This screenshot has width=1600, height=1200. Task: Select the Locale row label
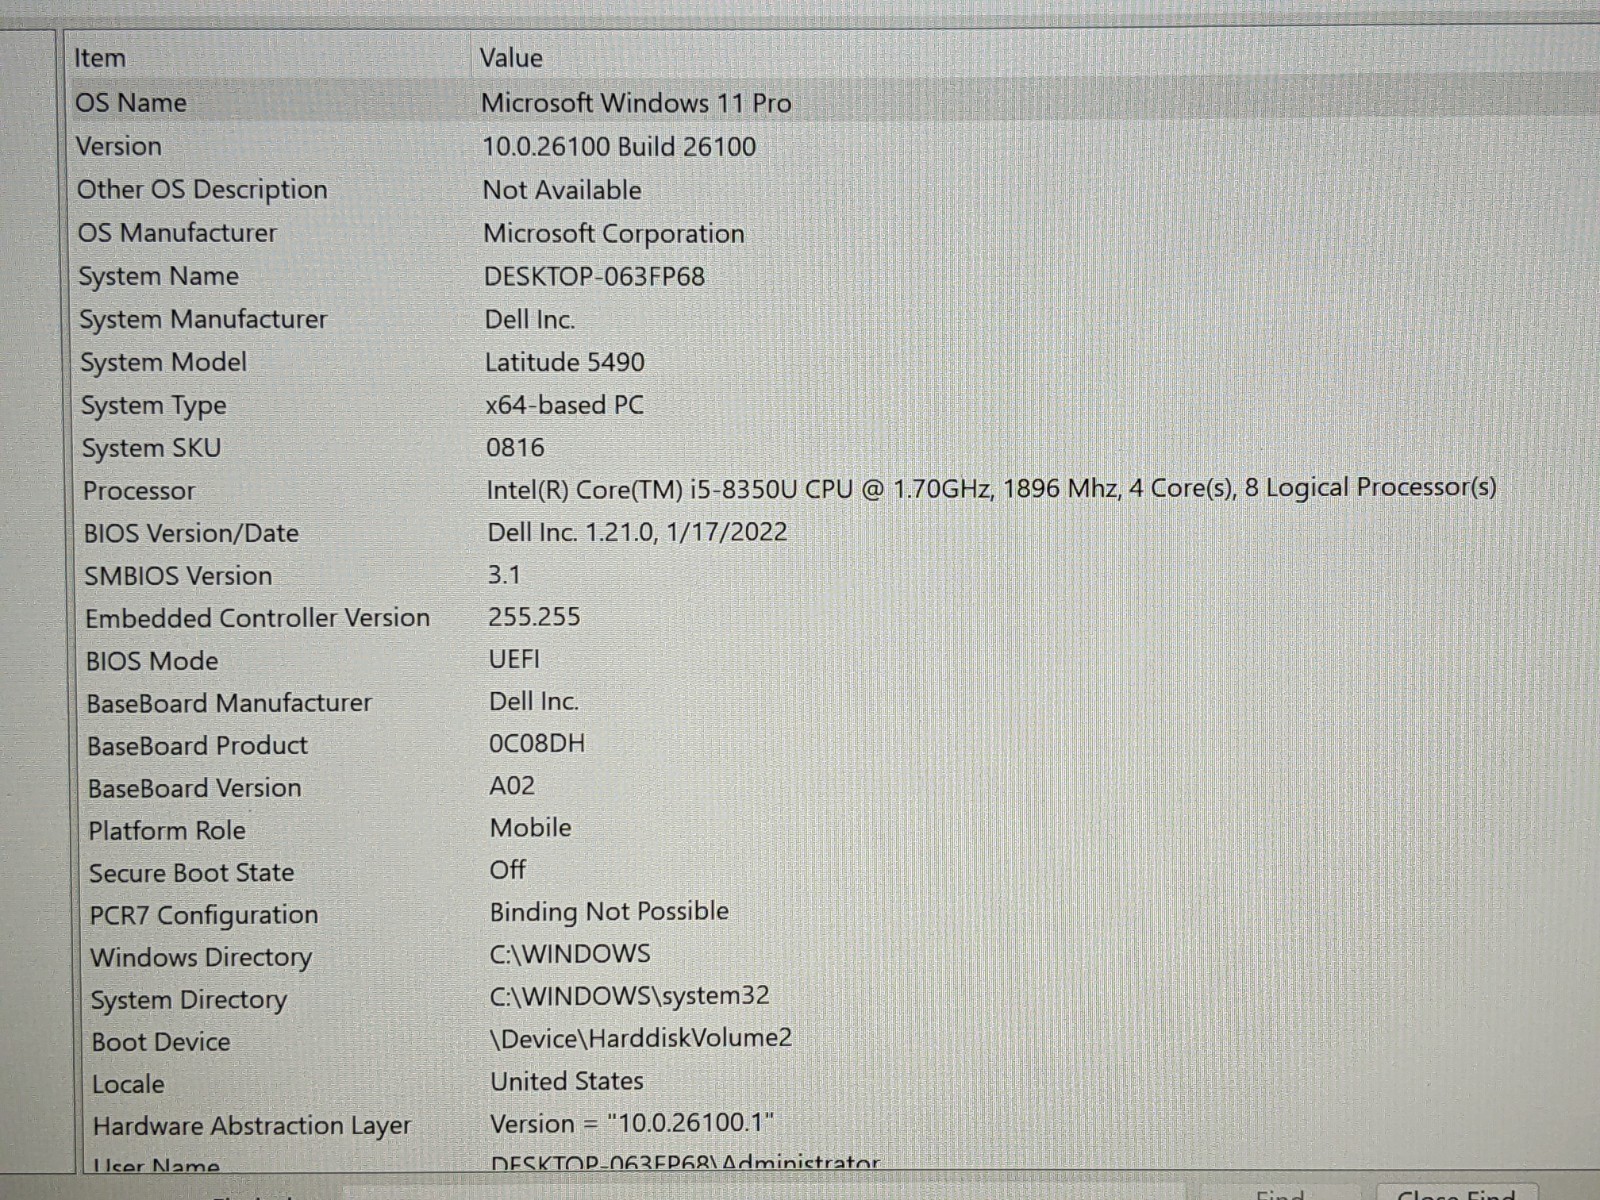(x=128, y=1084)
